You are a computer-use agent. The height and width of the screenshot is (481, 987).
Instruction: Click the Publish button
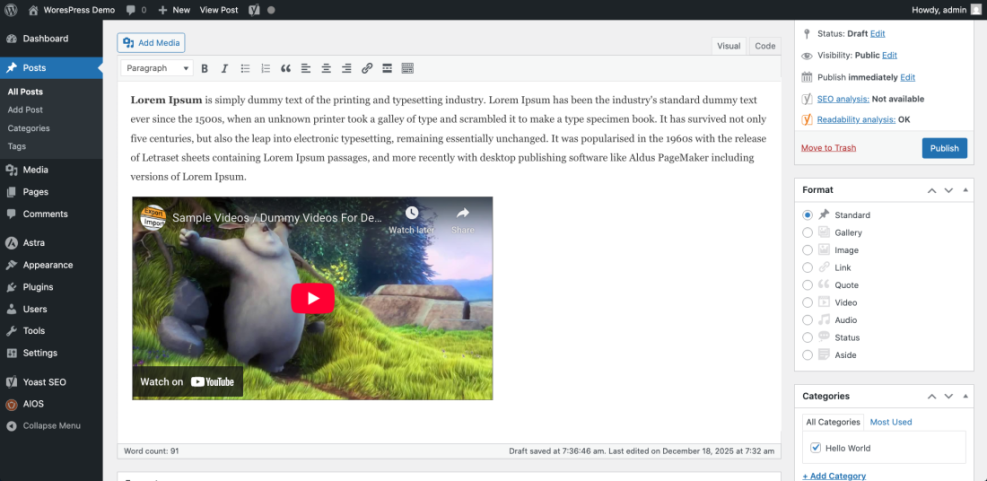pos(944,148)
